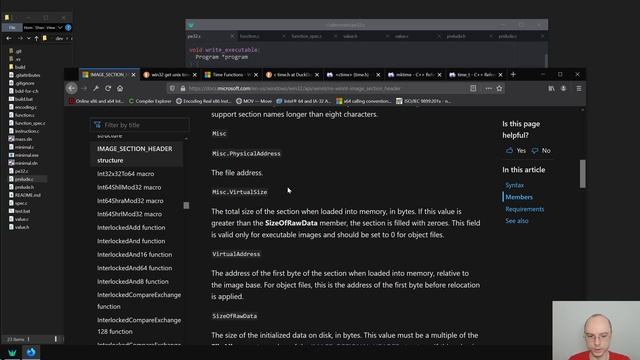Open InterlockedAdd function in sidebar

pos(131,228)
